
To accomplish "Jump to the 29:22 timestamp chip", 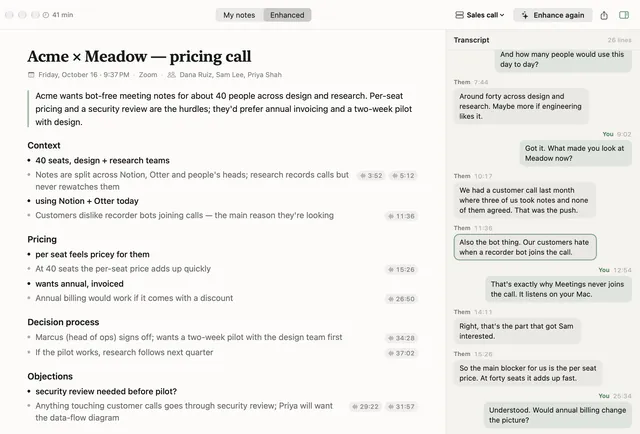I will click(x=366, y=407).
